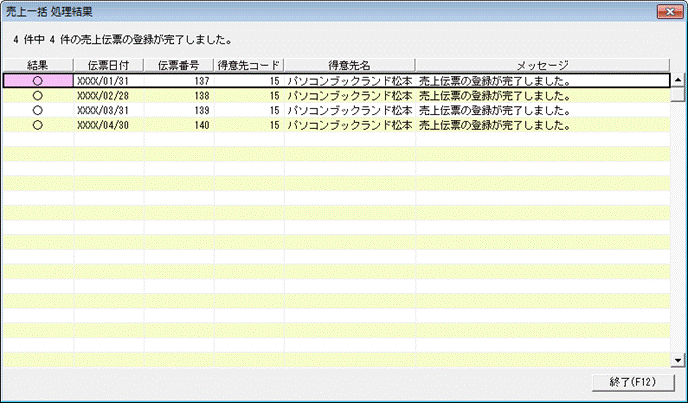Click the result circle in row 139
This screenshot has width=688, height=403.
(38, 110)
